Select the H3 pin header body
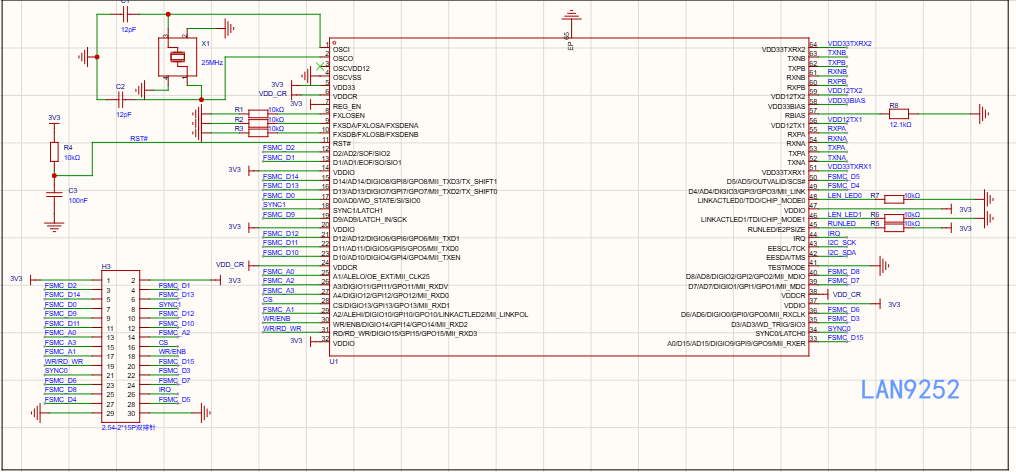 tap(121, 347)
